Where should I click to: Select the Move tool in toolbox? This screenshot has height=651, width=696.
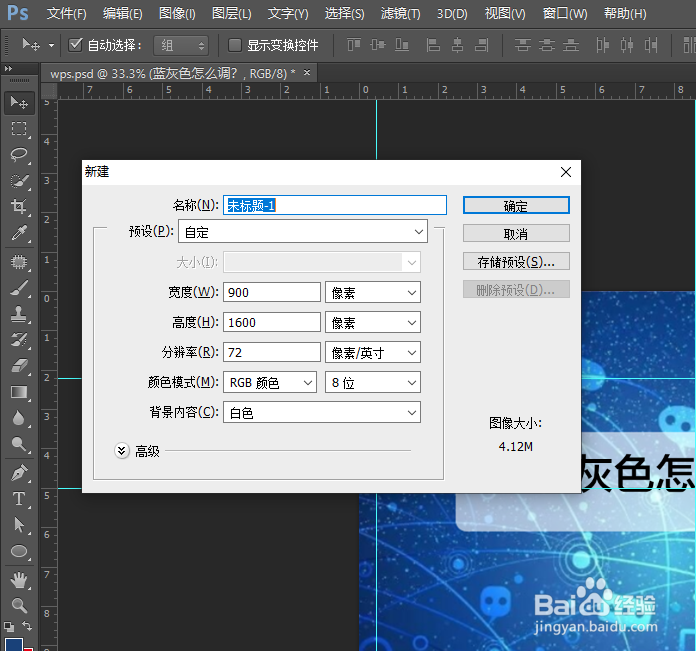coord(19,103)
